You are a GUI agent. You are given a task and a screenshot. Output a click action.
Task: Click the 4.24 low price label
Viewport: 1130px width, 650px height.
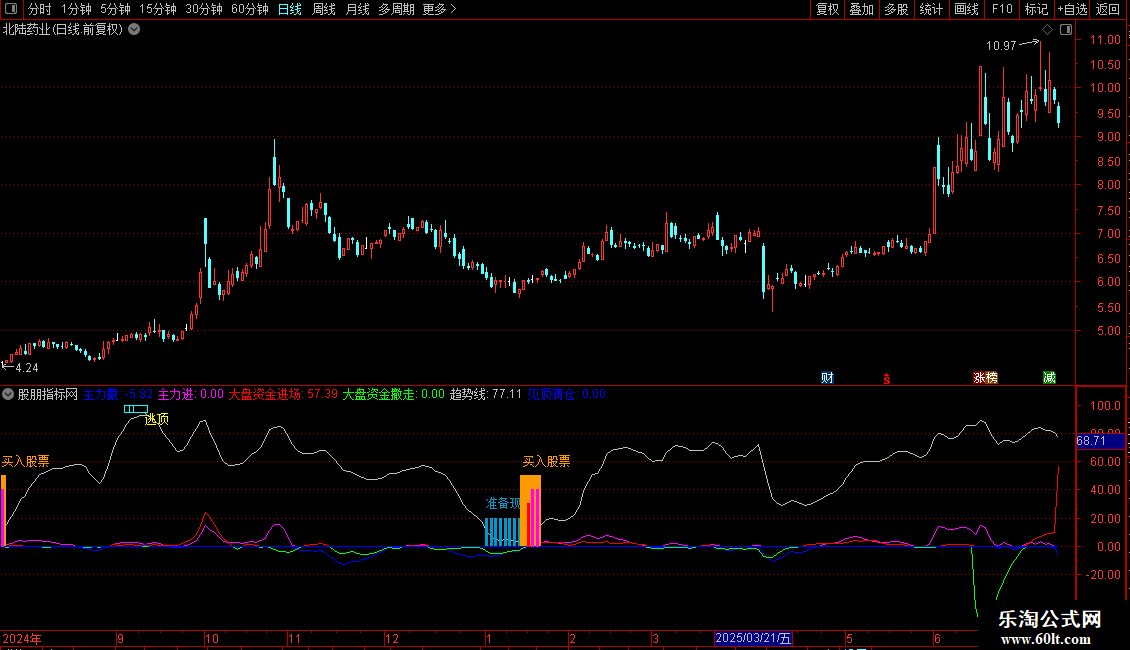[27, 368]
